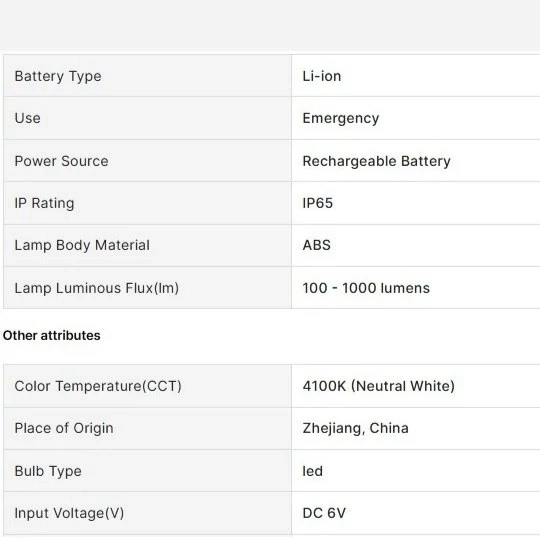The width and height of the screenshot is (540, 540).
Task: Select the DC 6V input voltage value
Action: pyautogui.click(x=324, y=513)
